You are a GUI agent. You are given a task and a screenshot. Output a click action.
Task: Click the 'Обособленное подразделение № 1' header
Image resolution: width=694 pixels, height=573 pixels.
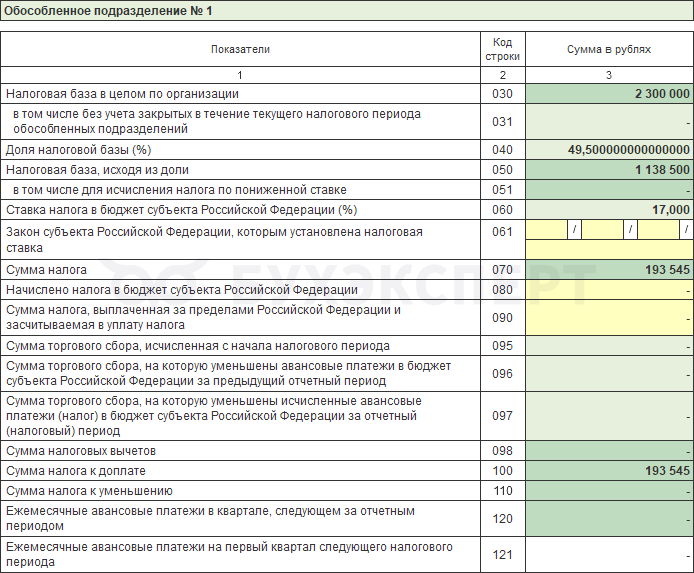click(x=108, y=11)
